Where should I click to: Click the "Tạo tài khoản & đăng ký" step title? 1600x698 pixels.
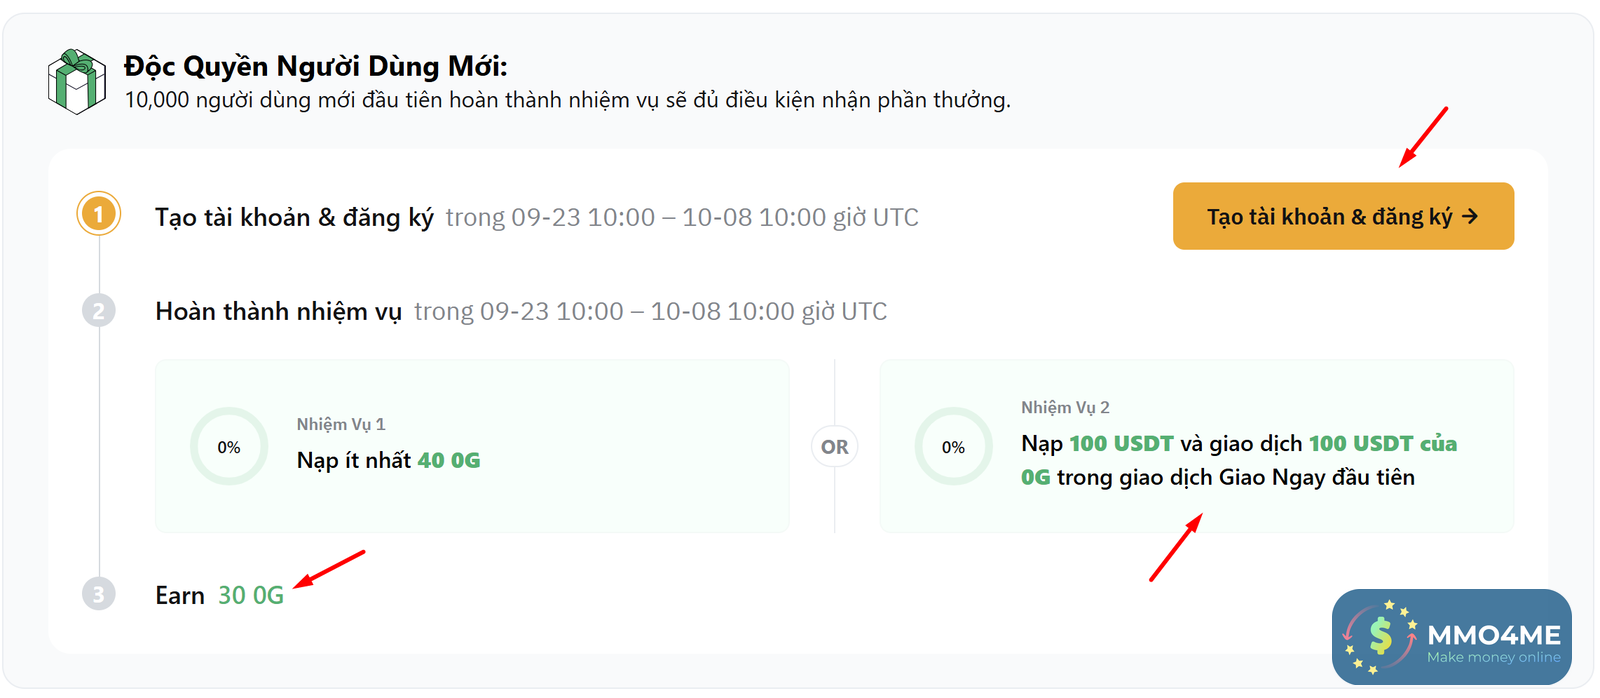tap(294, 217)
